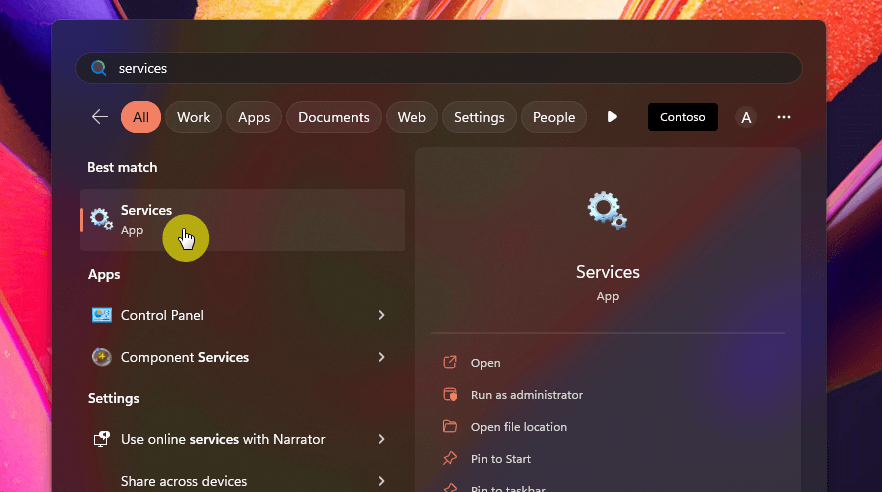Switch to the Settings filter tab
Screen dimensions: 882x492
(479, 117)
